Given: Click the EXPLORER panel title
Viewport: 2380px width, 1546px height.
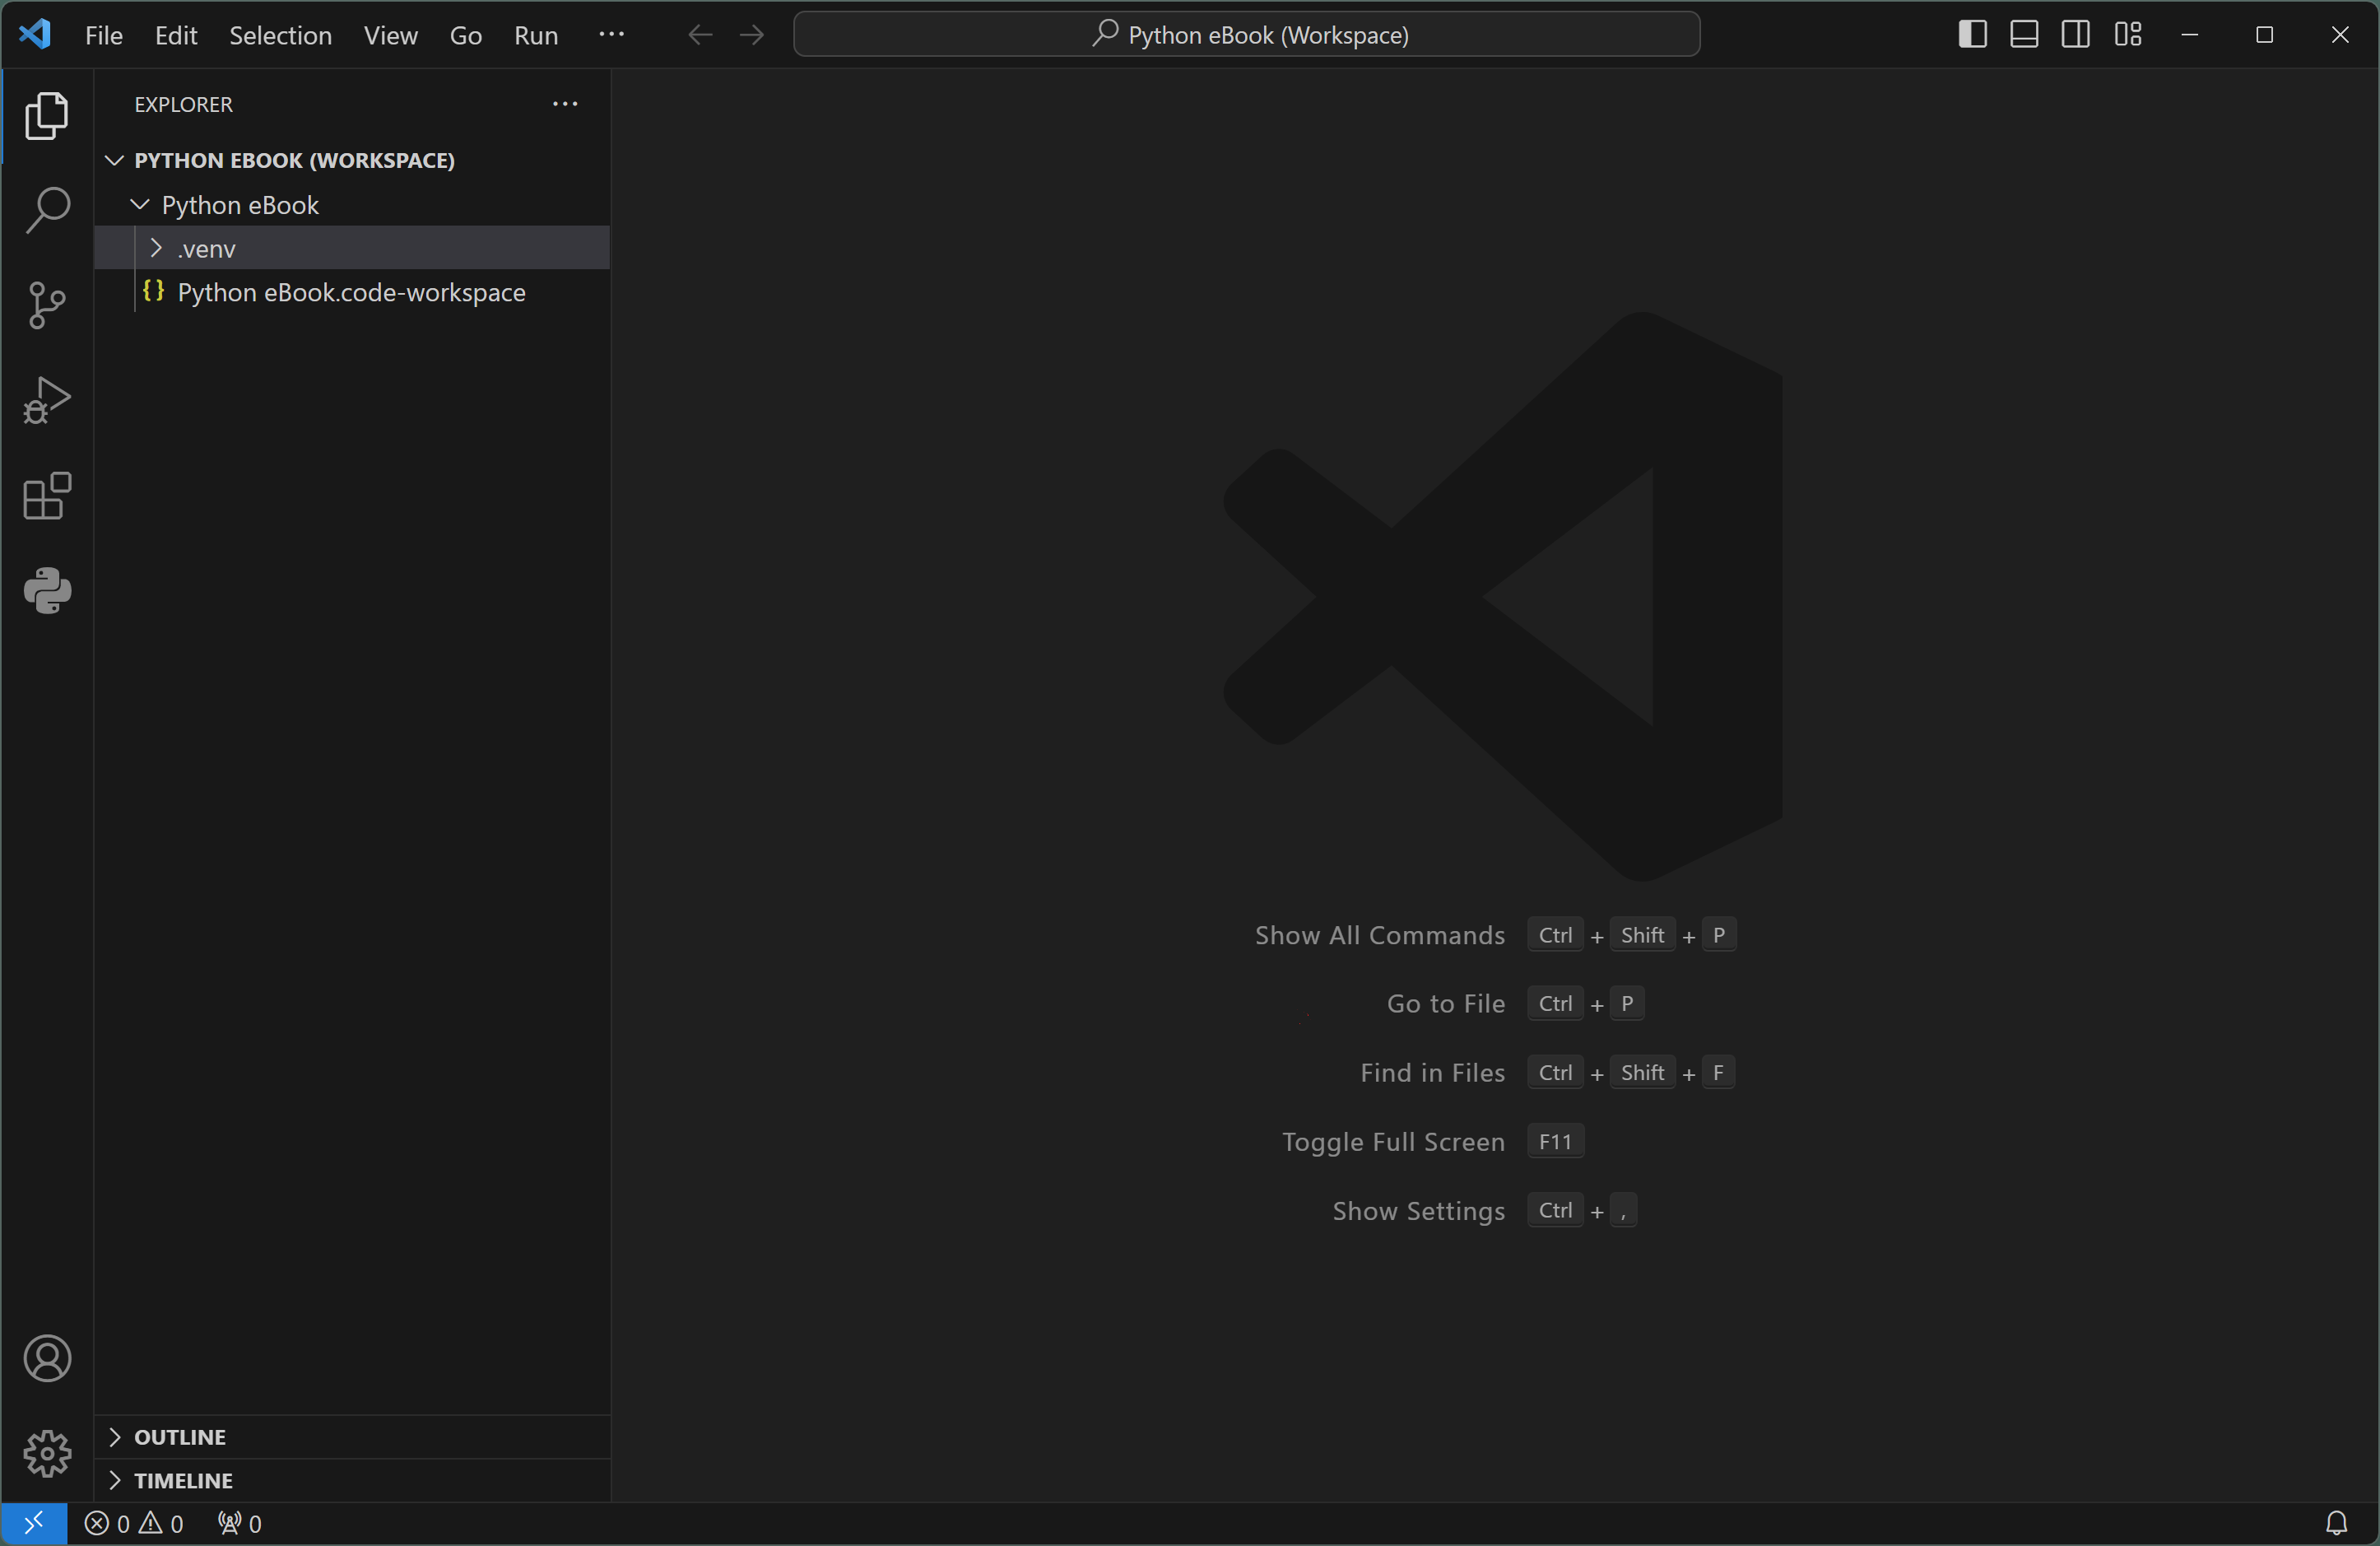Looking at the screenshot, I should click(183, 104).
